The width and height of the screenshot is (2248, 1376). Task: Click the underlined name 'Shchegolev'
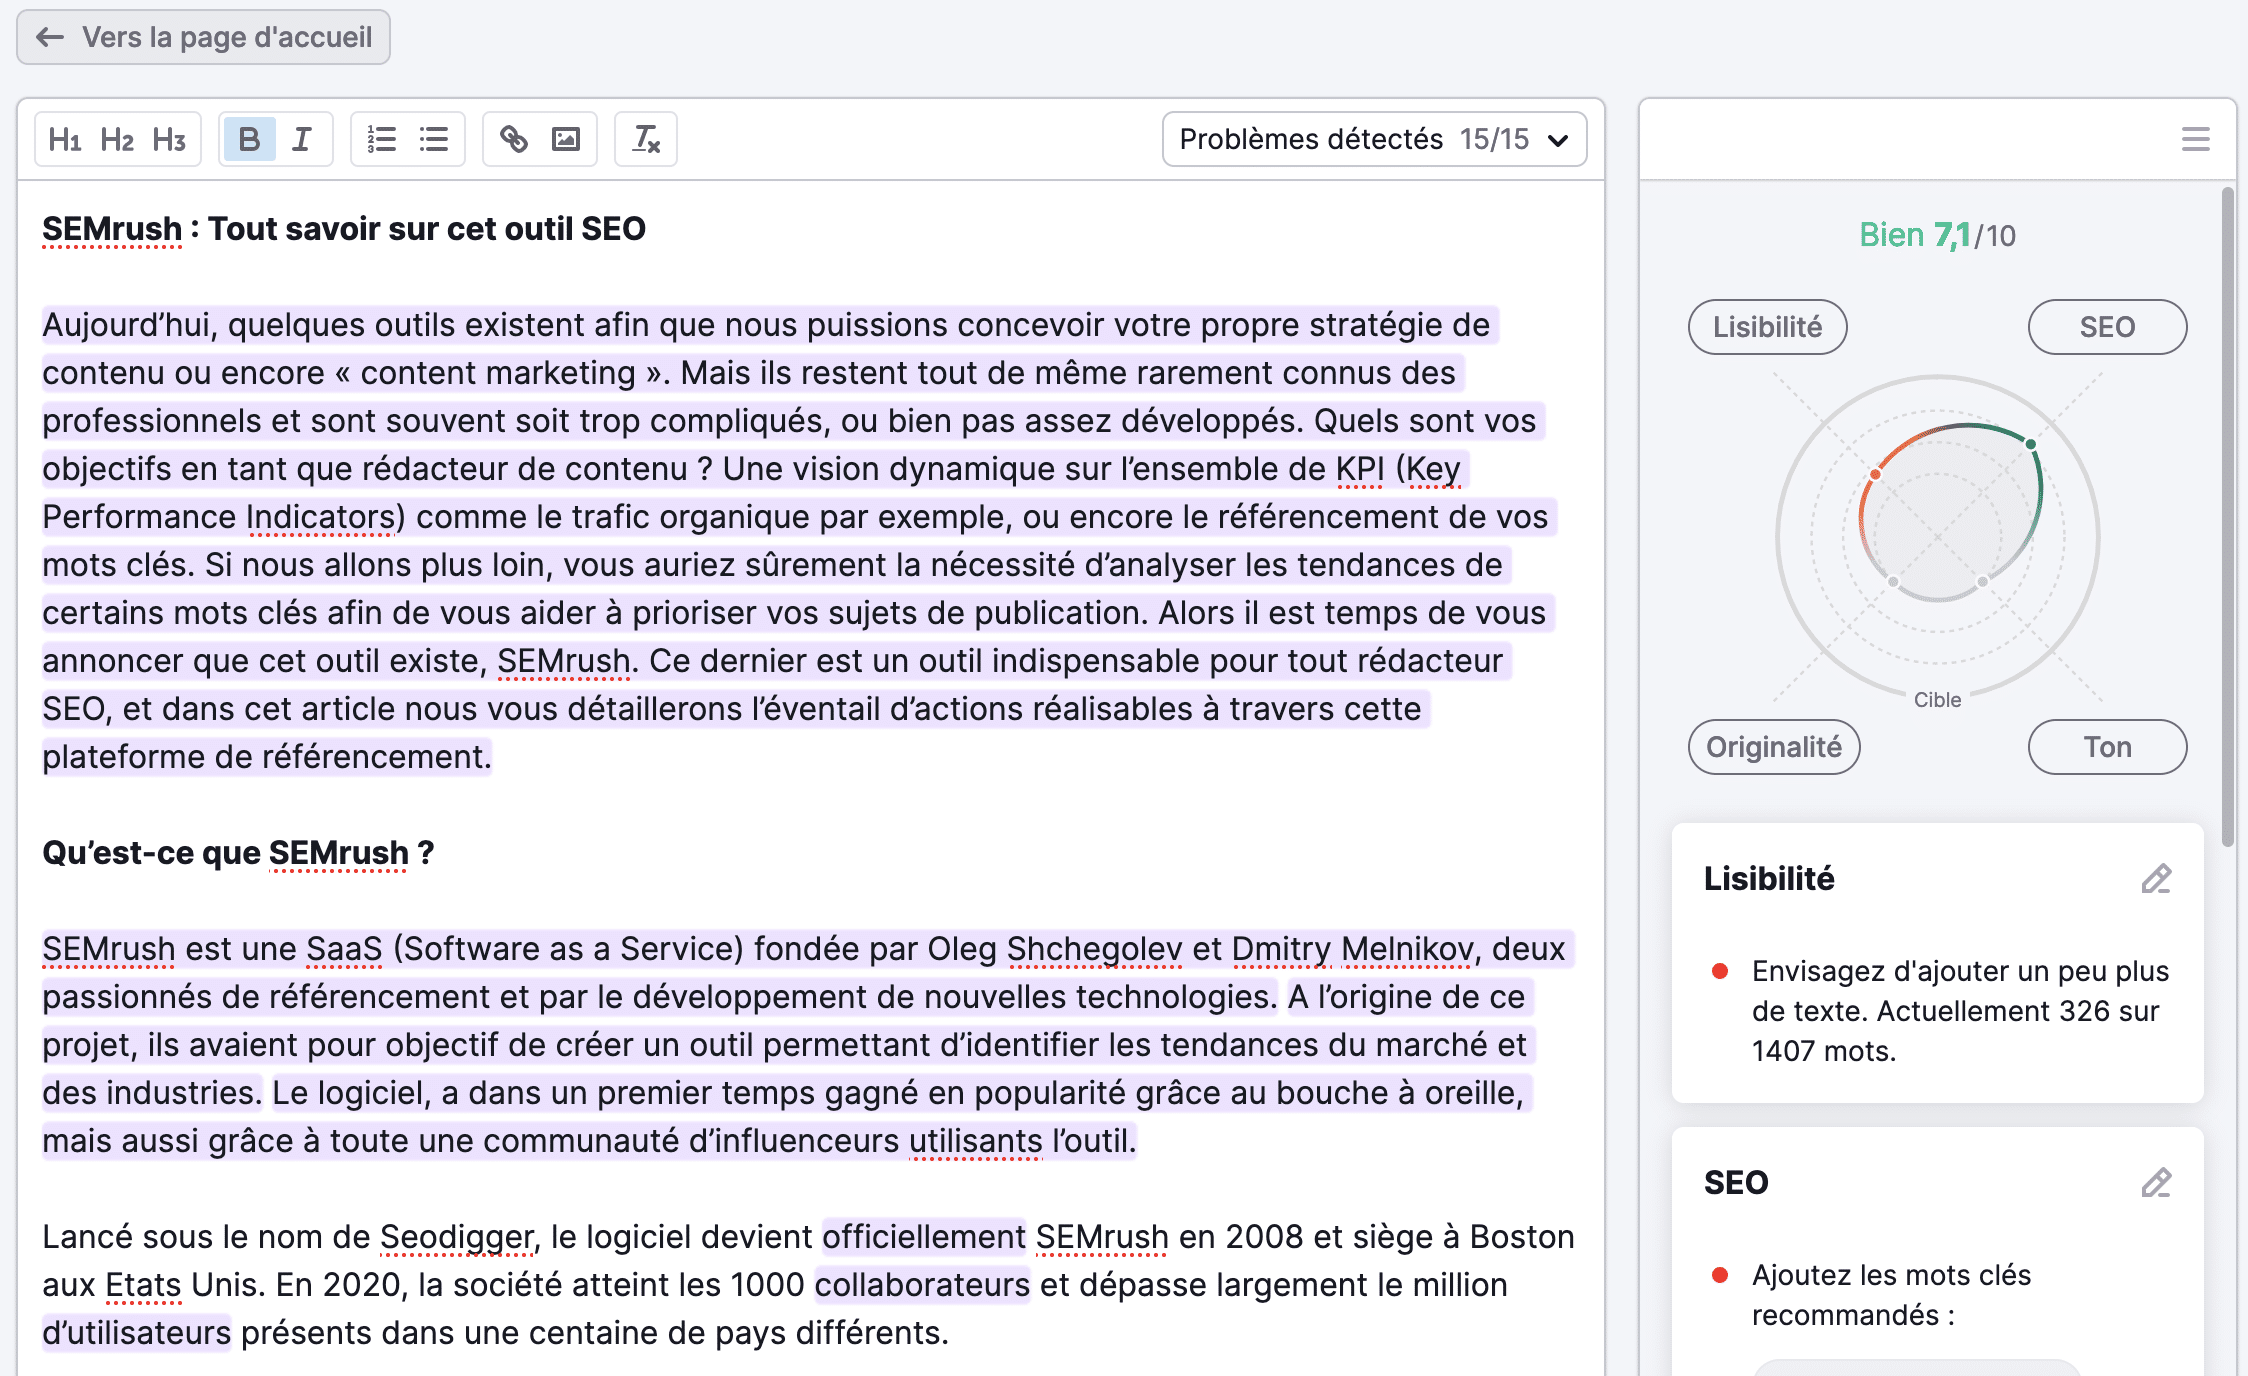[1094, 949]
